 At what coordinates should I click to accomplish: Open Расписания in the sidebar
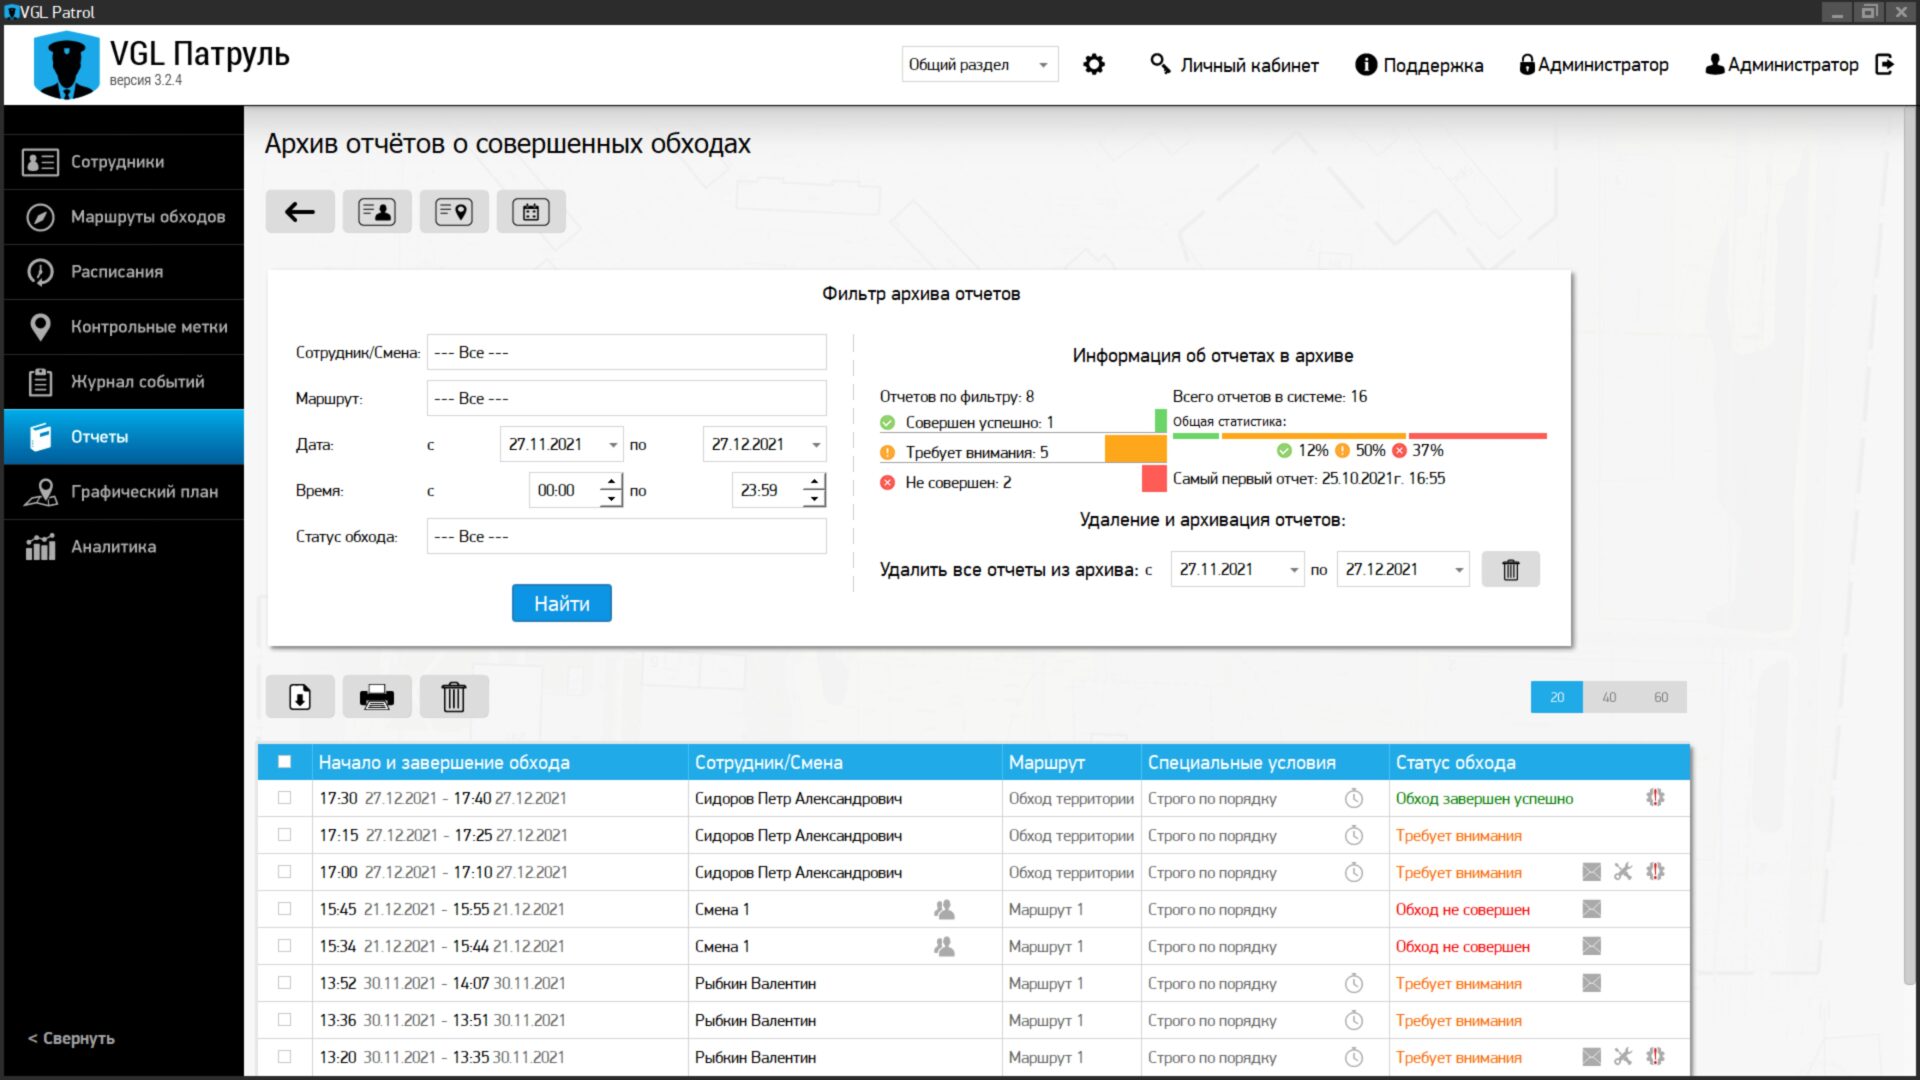[x=124, y=272]
